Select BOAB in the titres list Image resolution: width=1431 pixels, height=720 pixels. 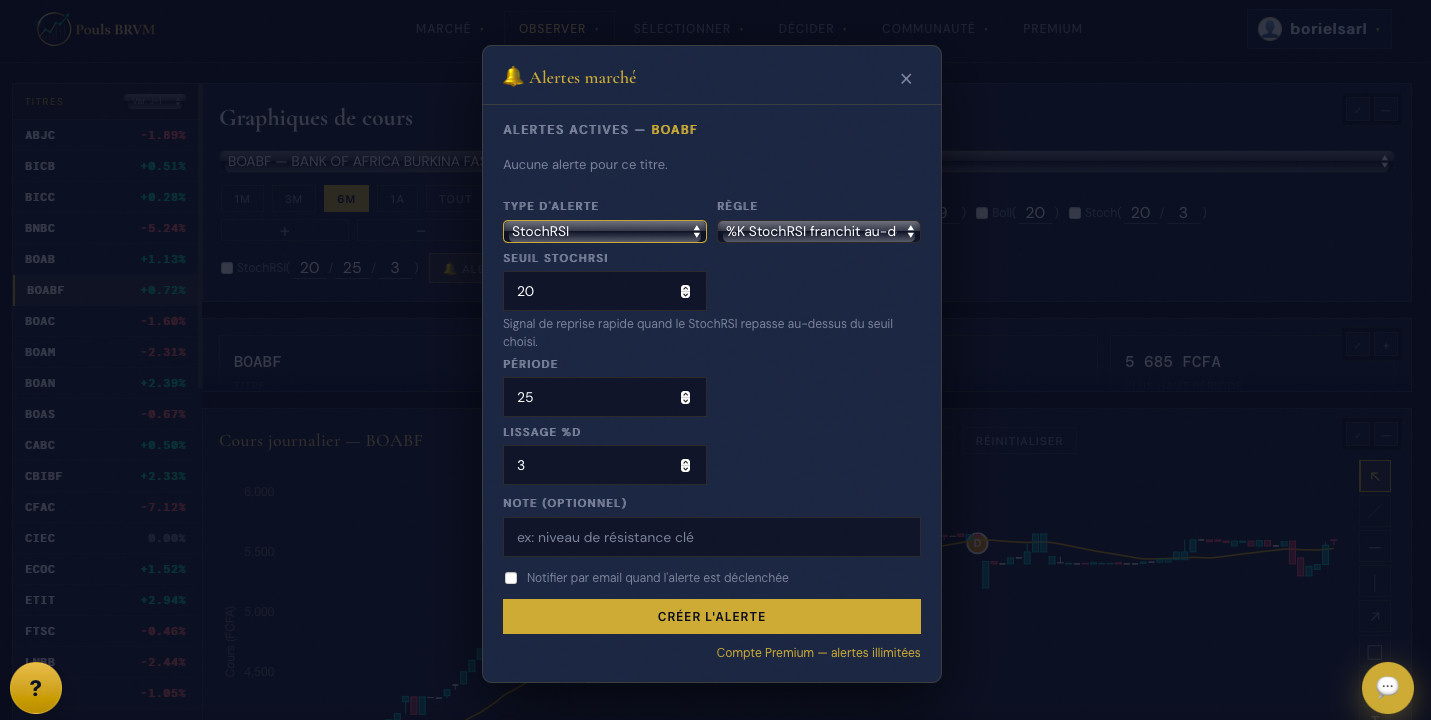(x=106, y=259)
